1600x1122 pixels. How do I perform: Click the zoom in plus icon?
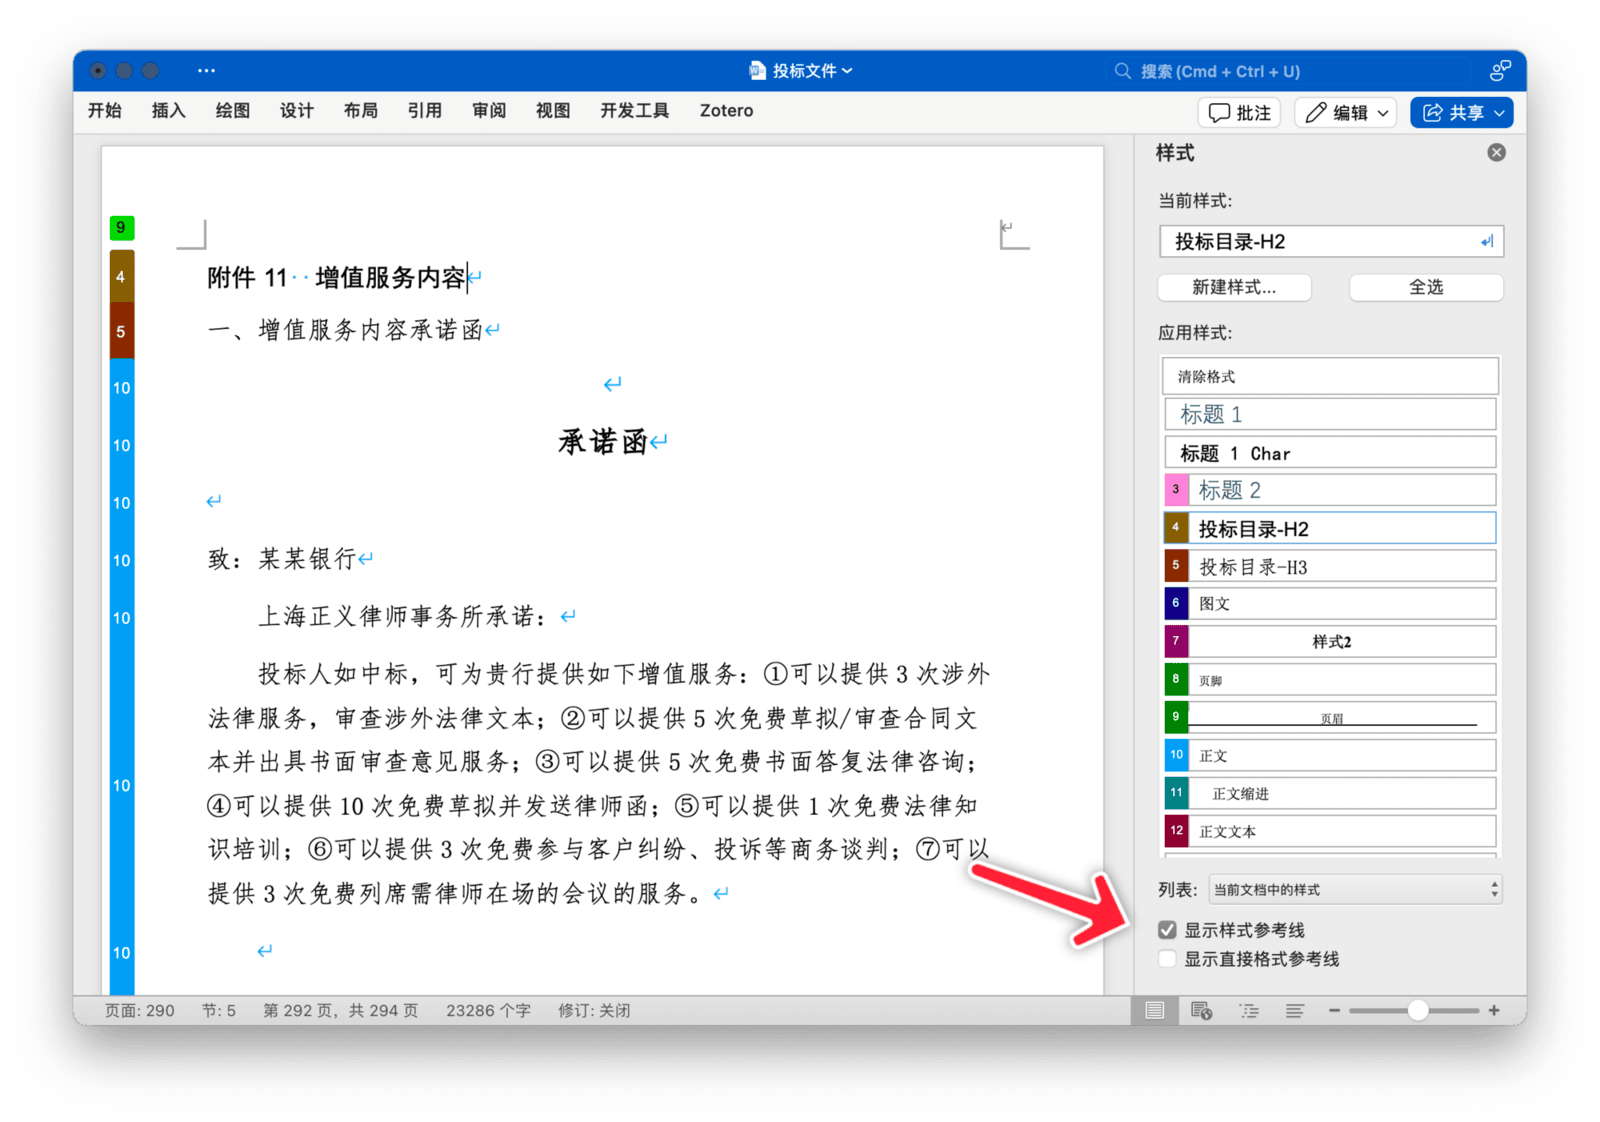click(x=1494, y=1010)
